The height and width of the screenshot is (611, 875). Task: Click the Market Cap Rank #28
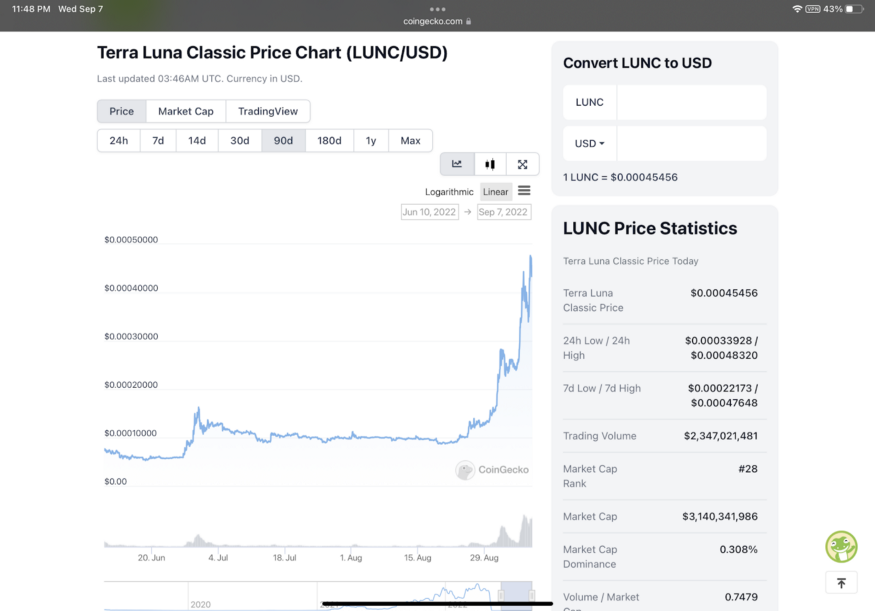pyautogui.click(x=748, y=469)
